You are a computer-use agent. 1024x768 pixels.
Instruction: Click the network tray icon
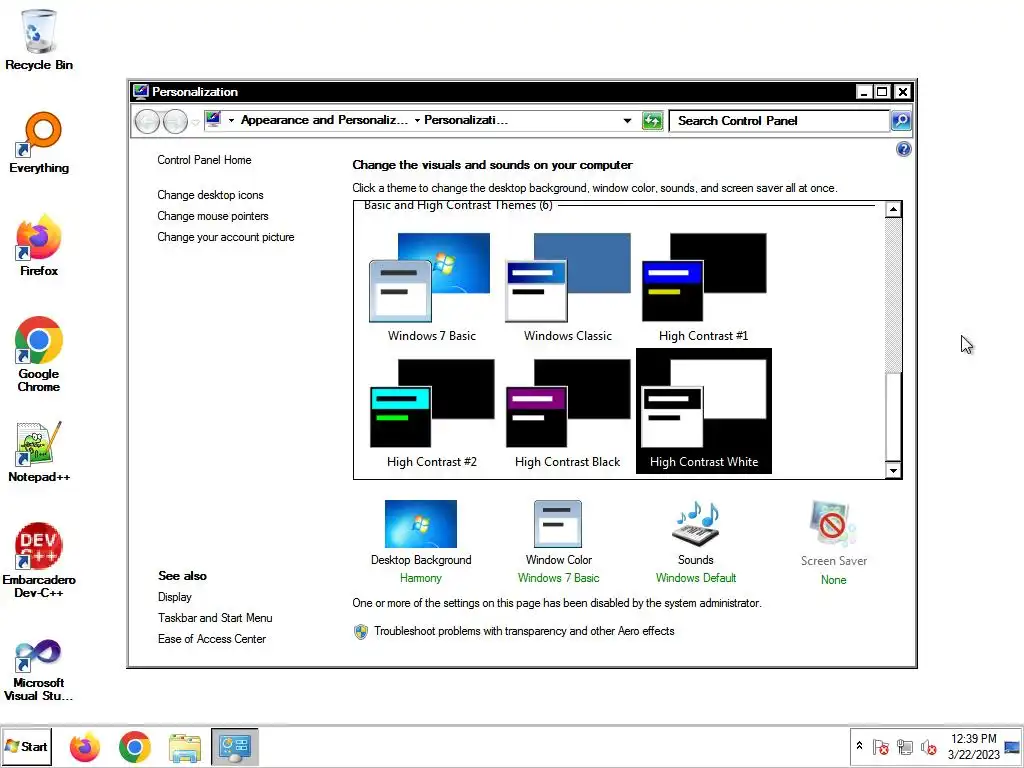(904, 746)
